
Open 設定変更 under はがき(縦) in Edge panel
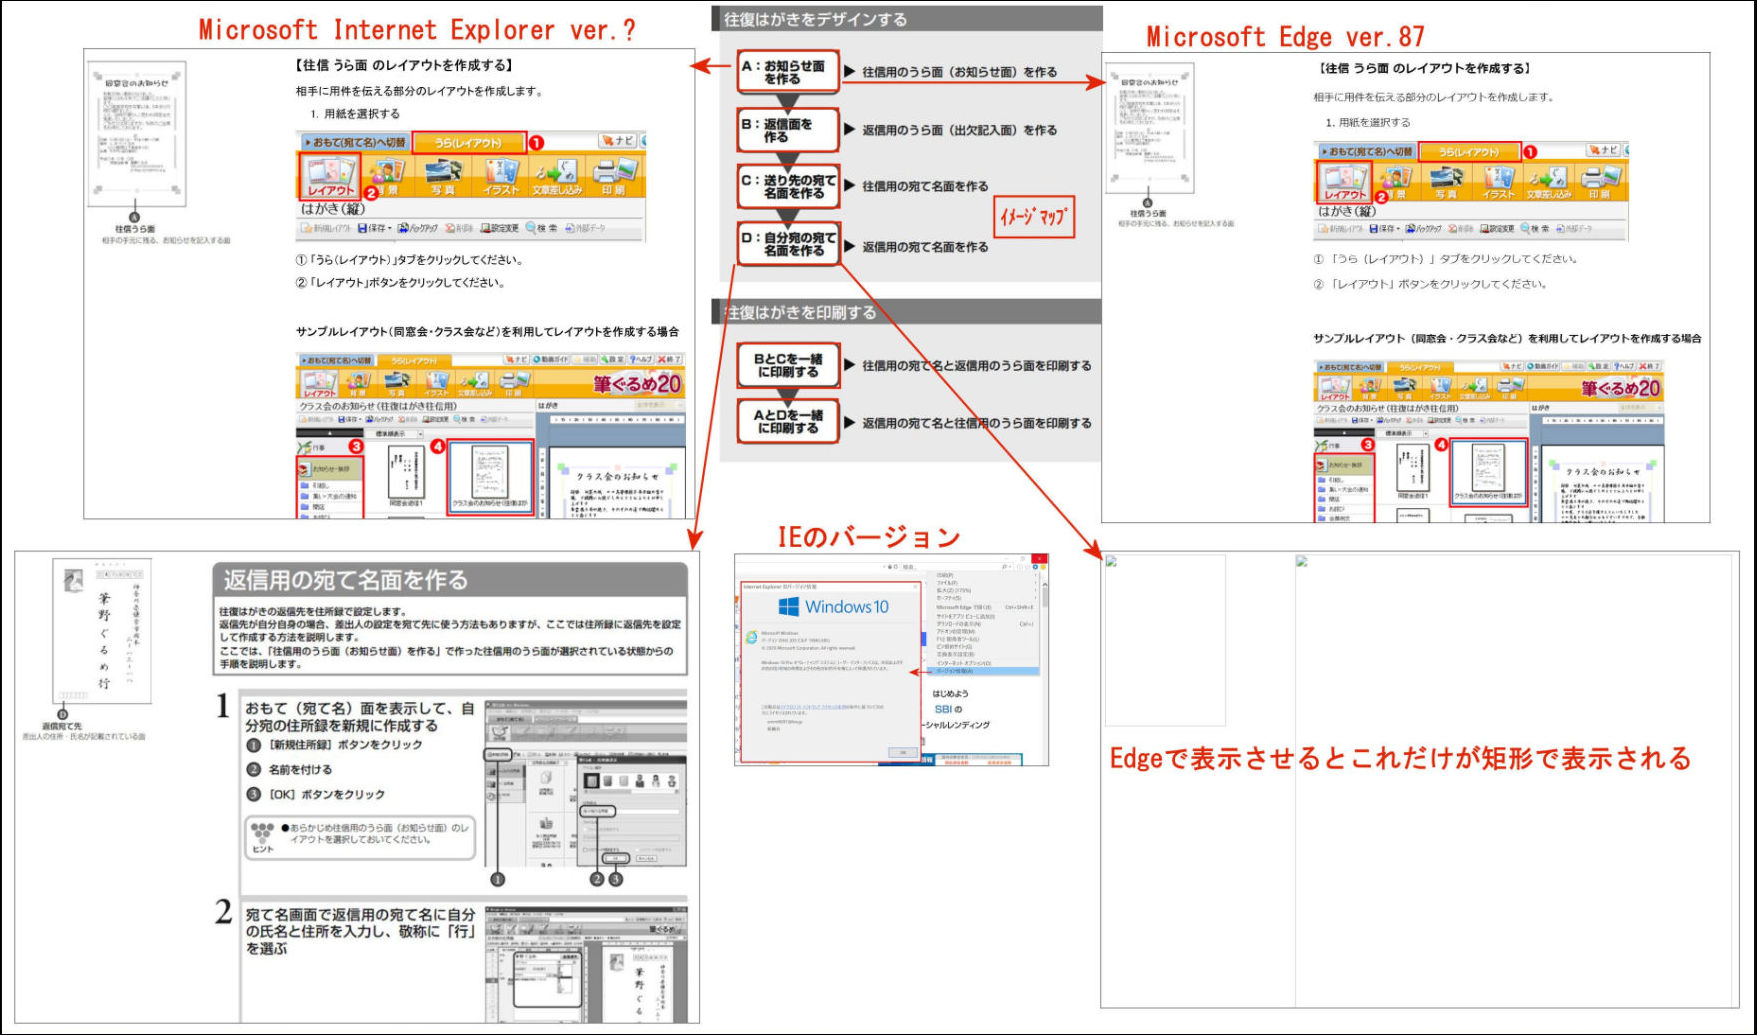(x=1499, y=229)
